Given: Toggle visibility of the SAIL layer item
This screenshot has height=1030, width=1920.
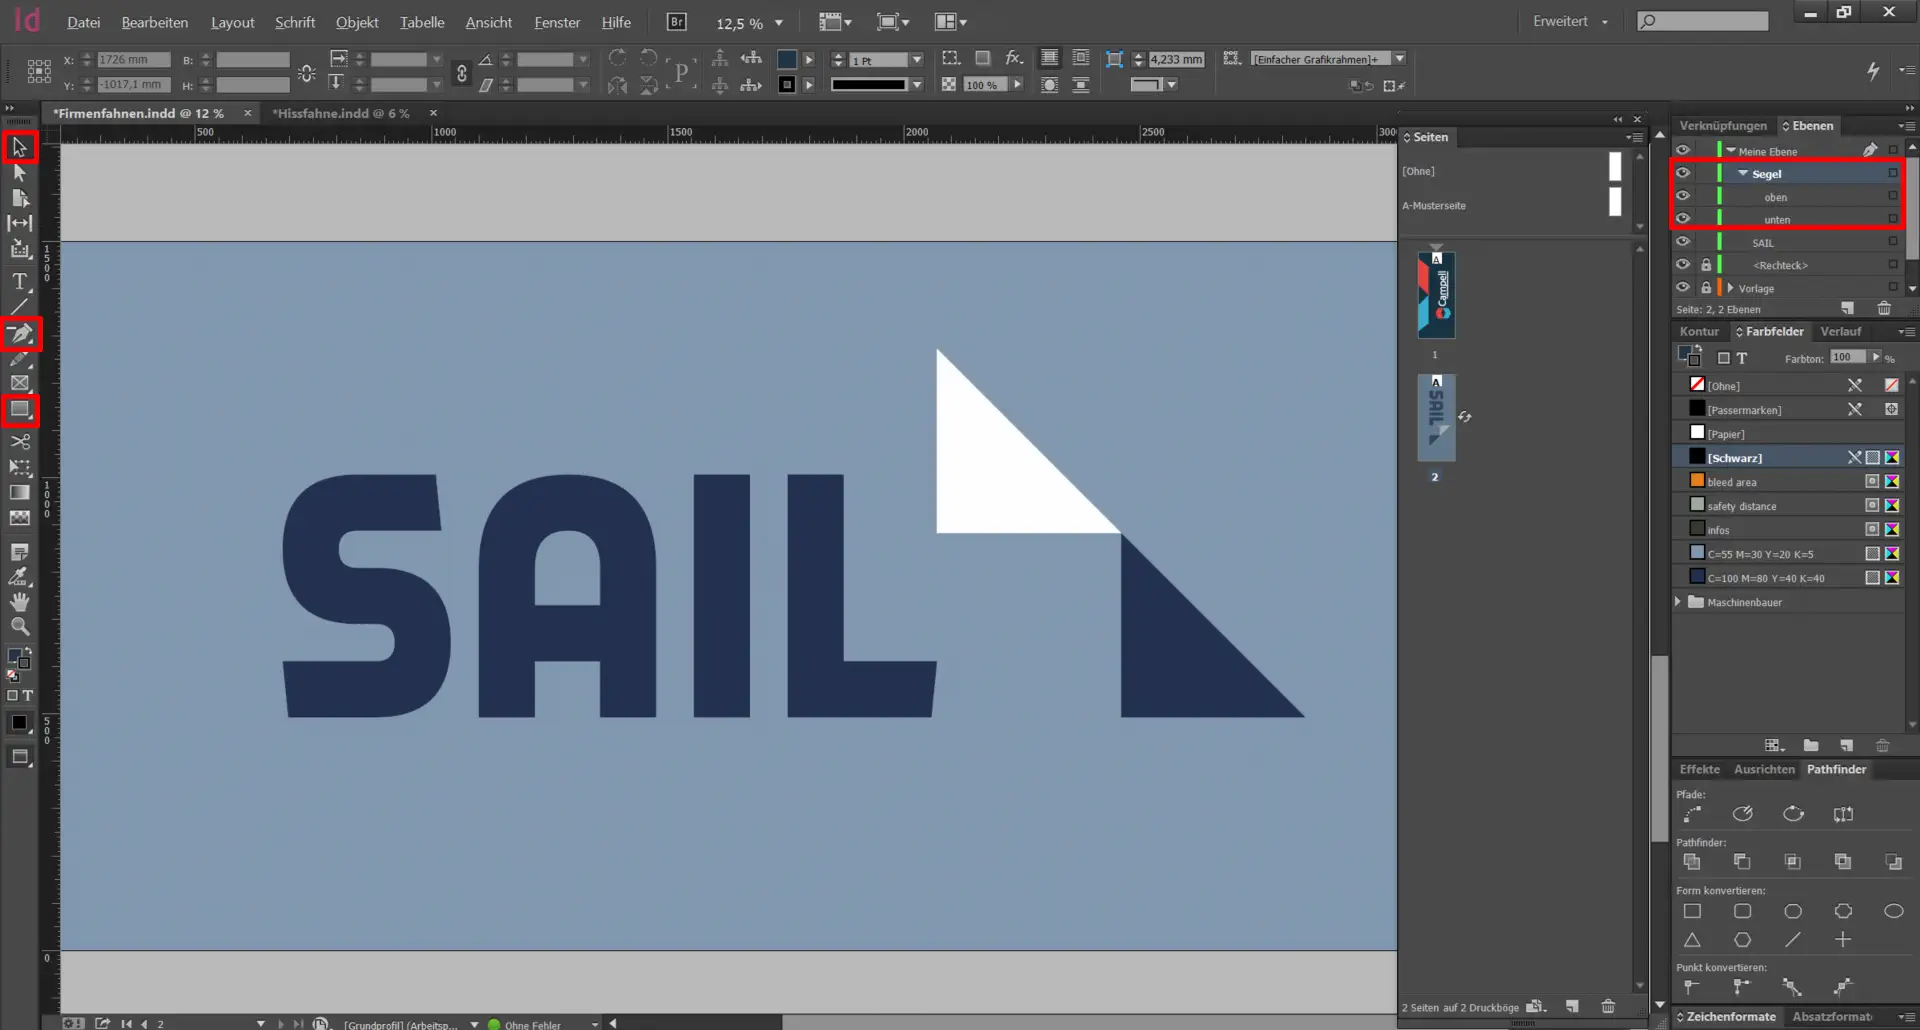Looking at the screenshot, I should point(1683,242).
